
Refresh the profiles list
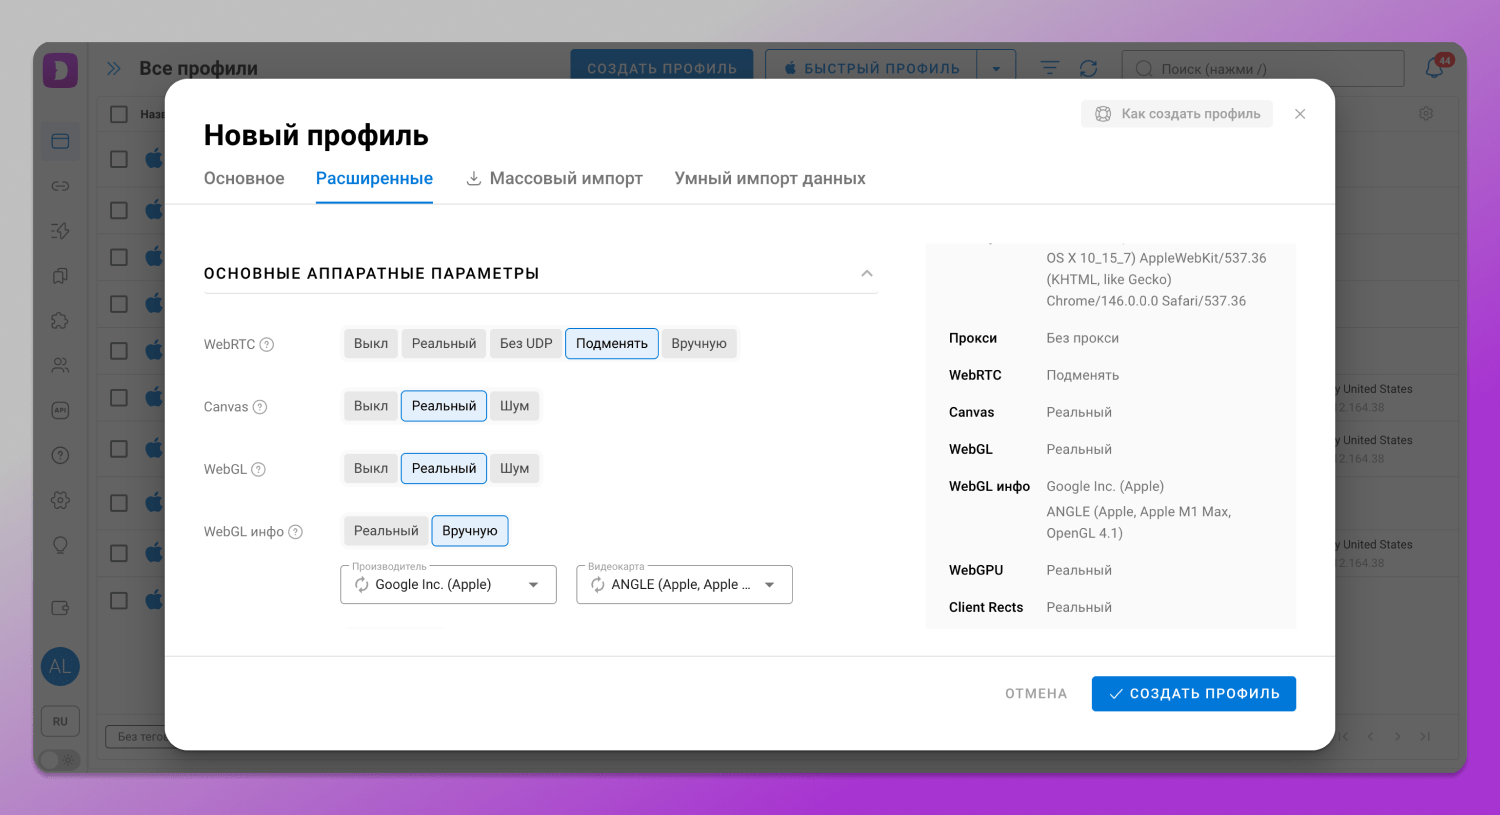pyautogui.click(x=1090, y=67)
